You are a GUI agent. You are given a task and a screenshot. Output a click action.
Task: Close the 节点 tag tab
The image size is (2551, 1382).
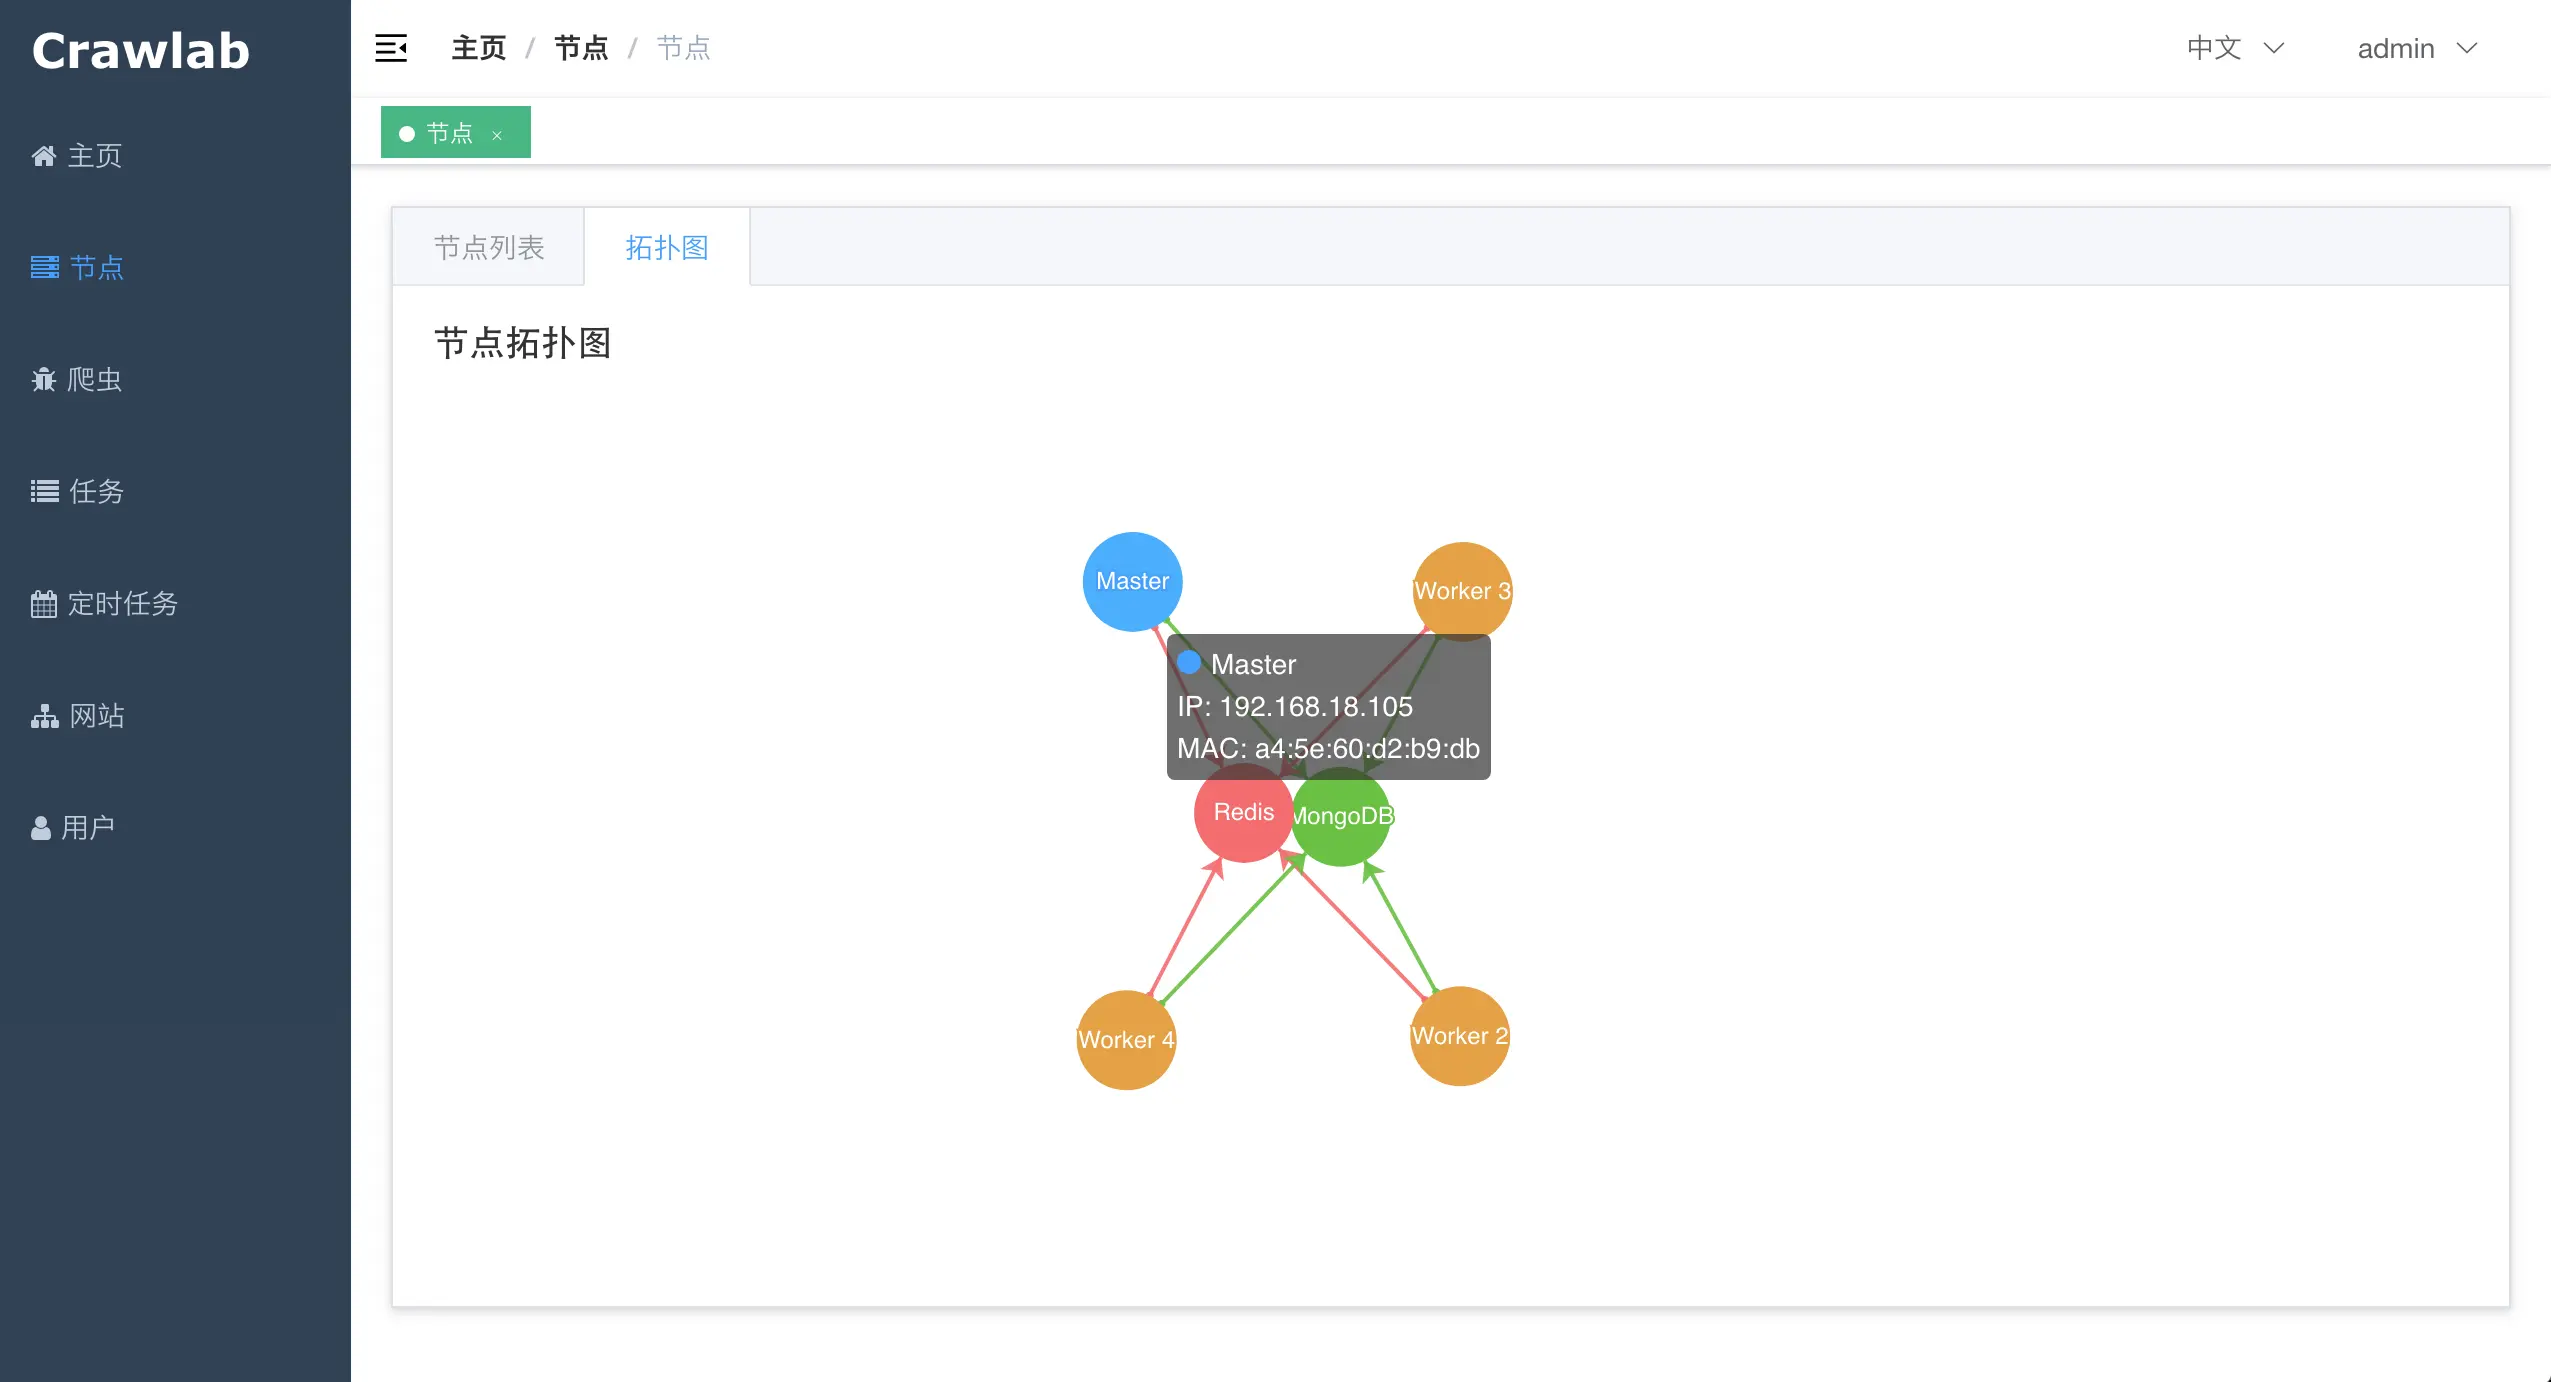(497, 135)
